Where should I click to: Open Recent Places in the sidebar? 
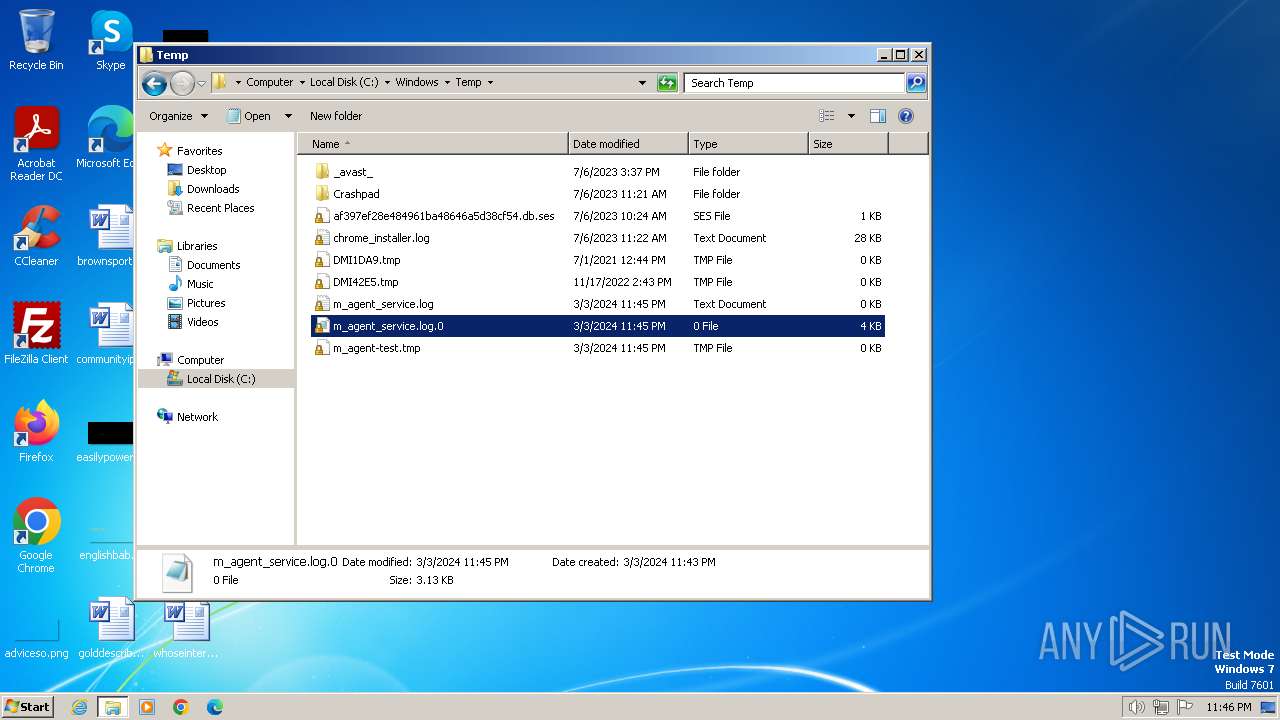pyautogui.click(x=220, y=208)
